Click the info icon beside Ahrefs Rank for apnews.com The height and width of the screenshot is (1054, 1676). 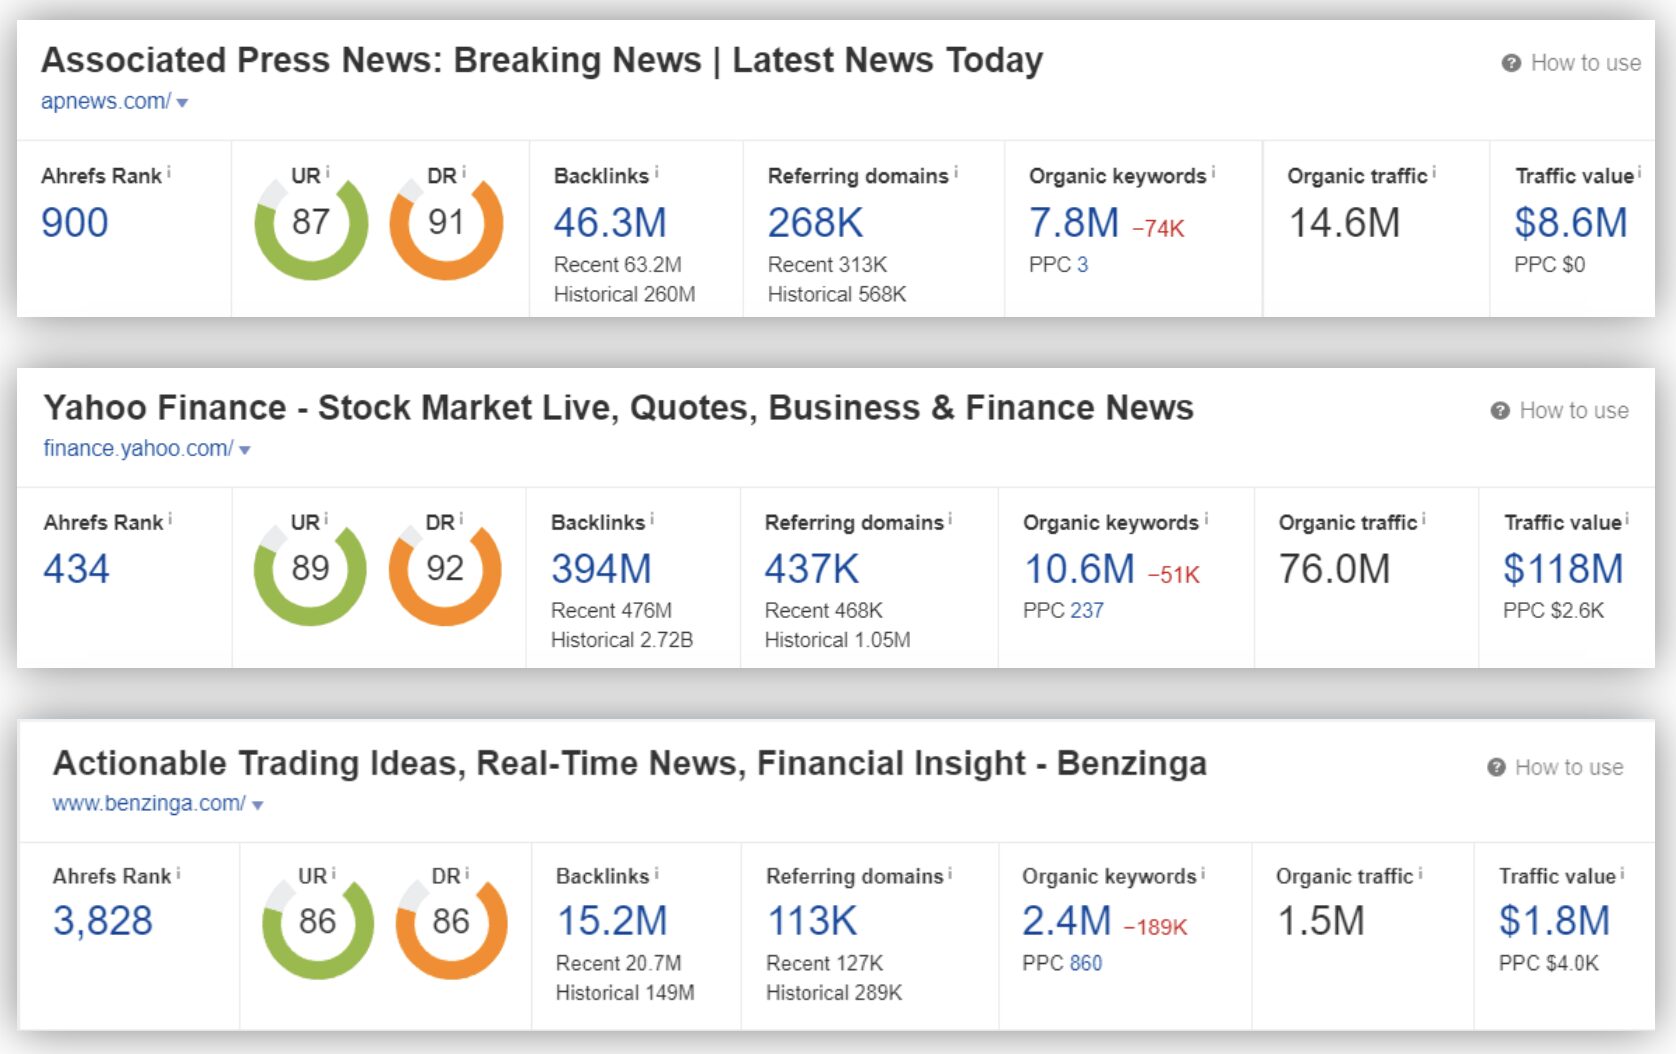[x=169, y=172]
